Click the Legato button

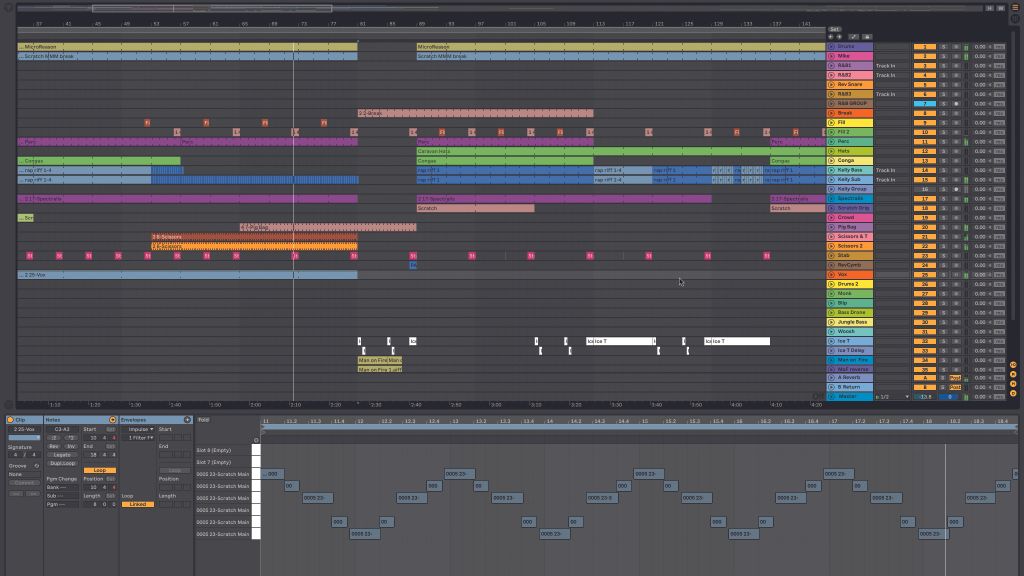62,455
